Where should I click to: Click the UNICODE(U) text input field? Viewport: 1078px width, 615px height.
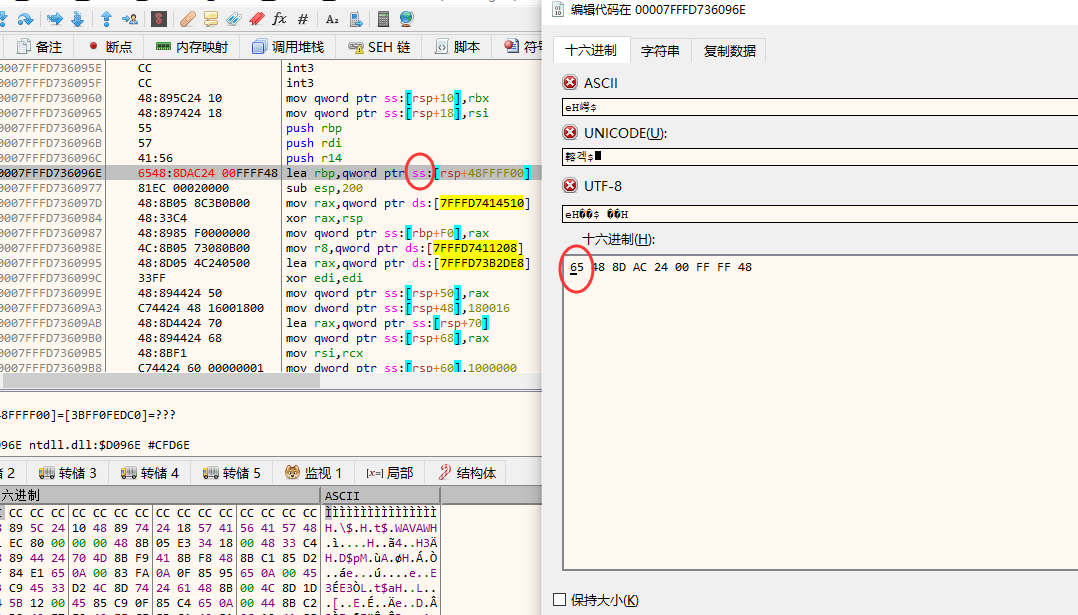[820, 157]
